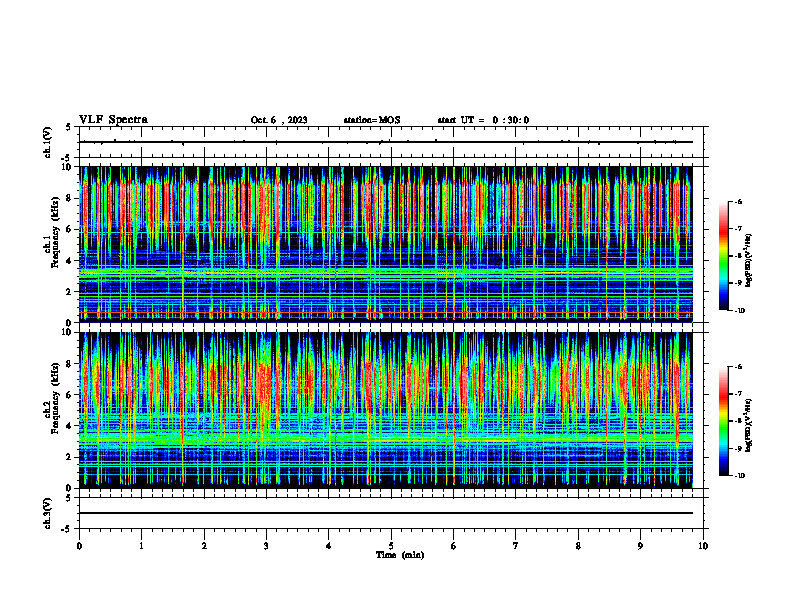
Task: Click the time axis tick label "7"
Action: 516,546
